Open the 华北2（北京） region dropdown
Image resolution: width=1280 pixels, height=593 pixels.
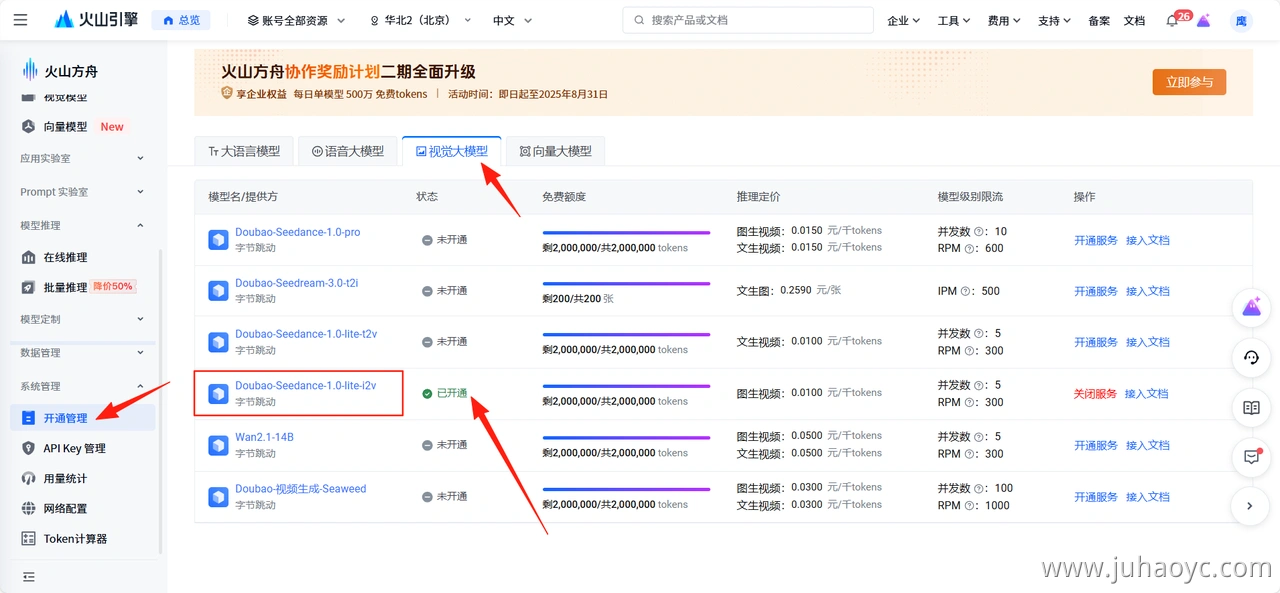click(420, 20)
